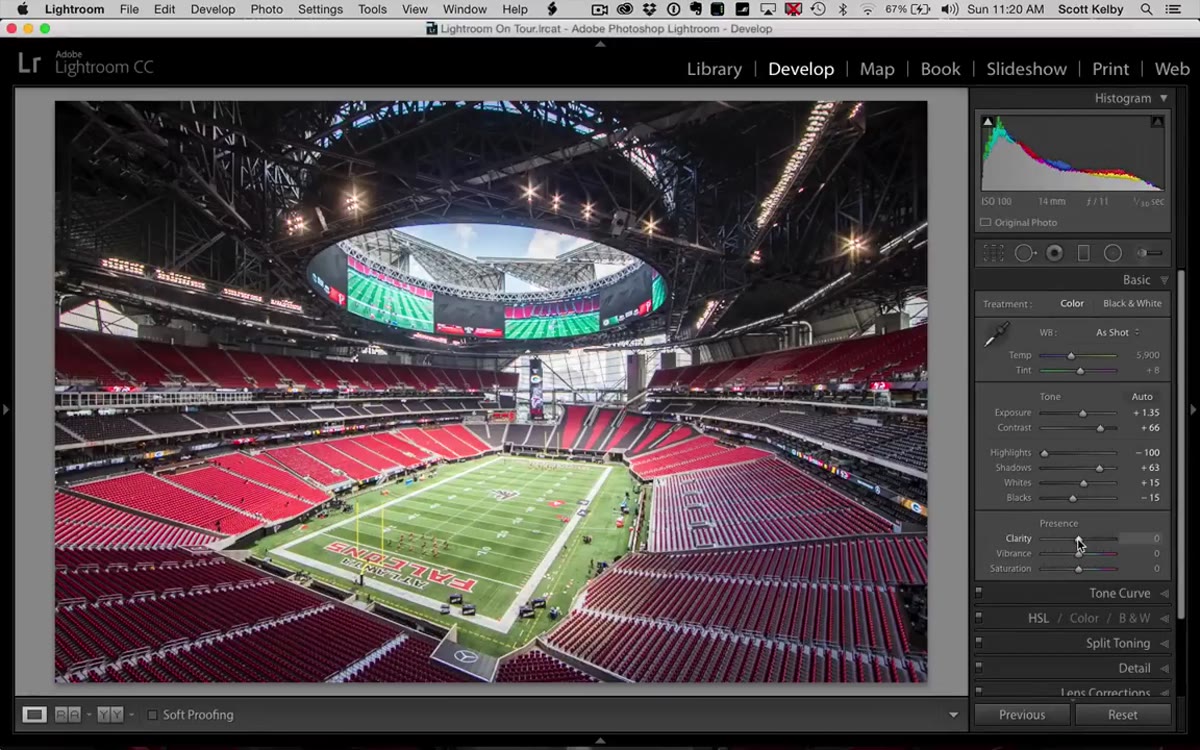Open the Develop menu in menu bar
This screenshot has height=750, width=1200.
click(212, 9)
